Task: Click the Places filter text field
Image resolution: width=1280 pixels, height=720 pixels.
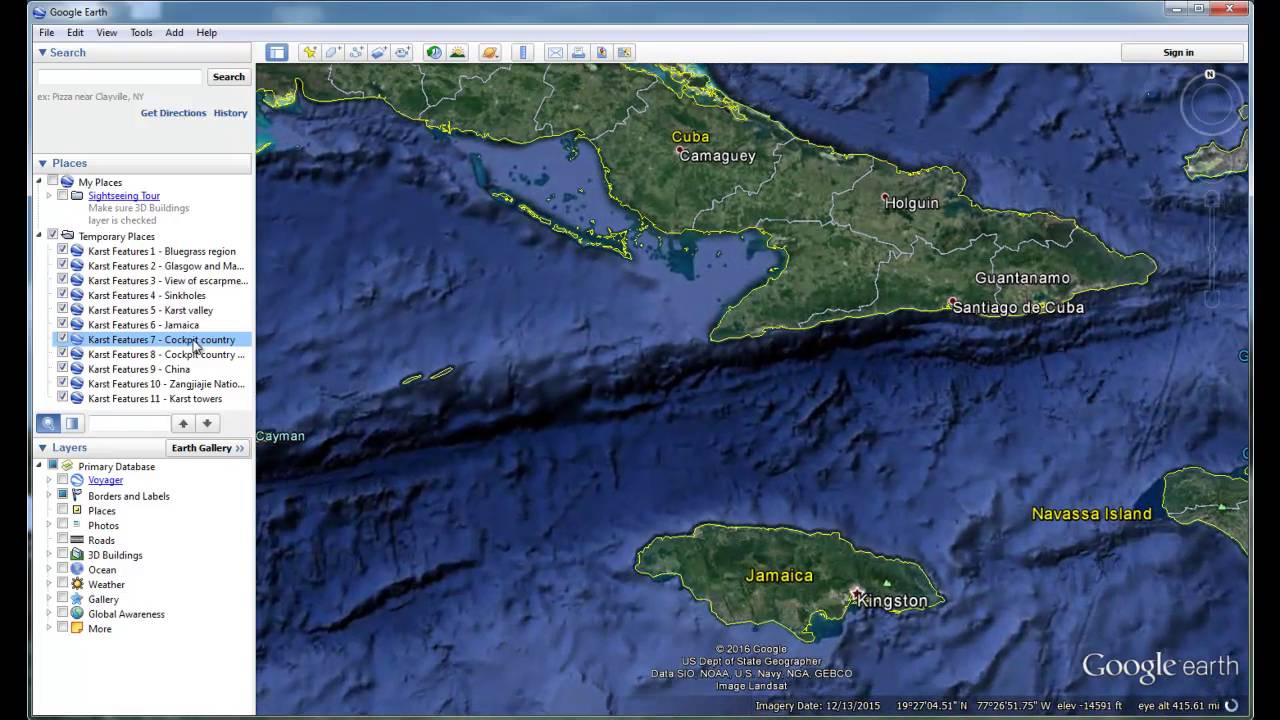Action: [128, 423]
